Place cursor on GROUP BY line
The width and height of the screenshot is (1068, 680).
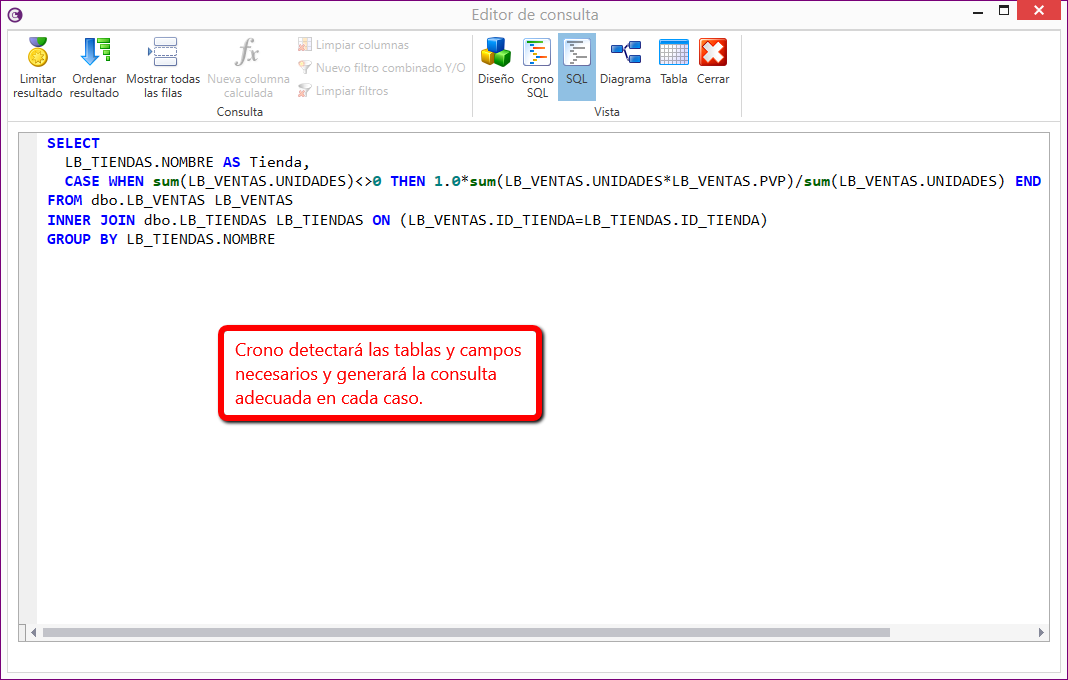click(160, 239)
